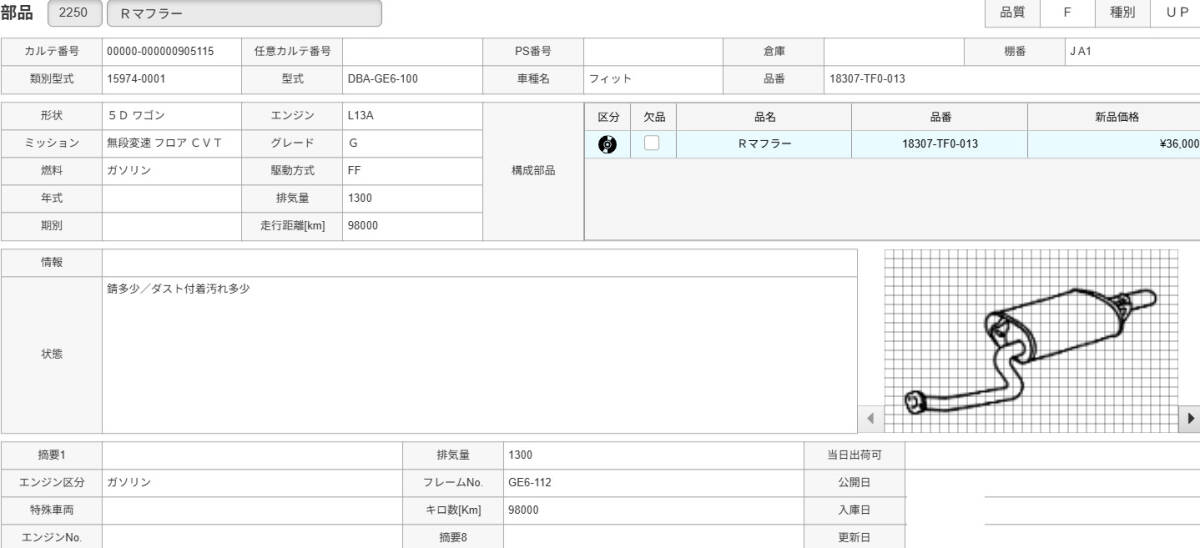Show previous image with left arrow
This screenshot has height=548, width=1200.
pyautogui.click(x=870, y=417)
